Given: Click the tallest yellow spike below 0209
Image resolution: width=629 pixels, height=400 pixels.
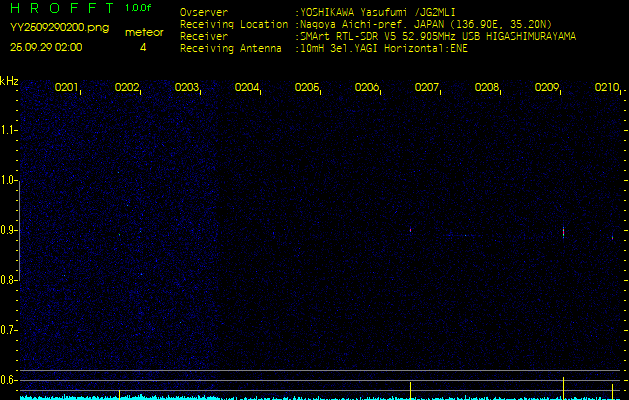Looking at the screenshot, I should coord(563,388).
